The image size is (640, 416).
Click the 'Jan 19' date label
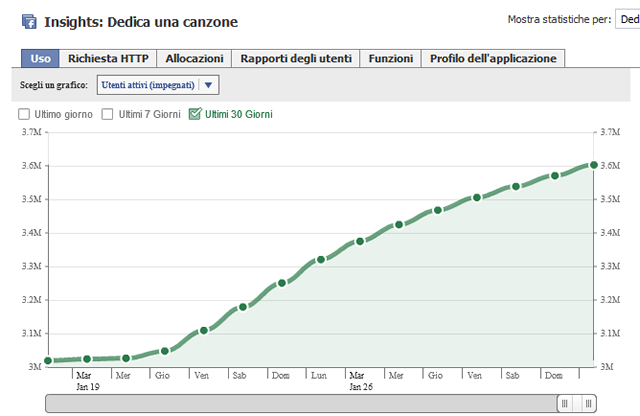point(88,387)
